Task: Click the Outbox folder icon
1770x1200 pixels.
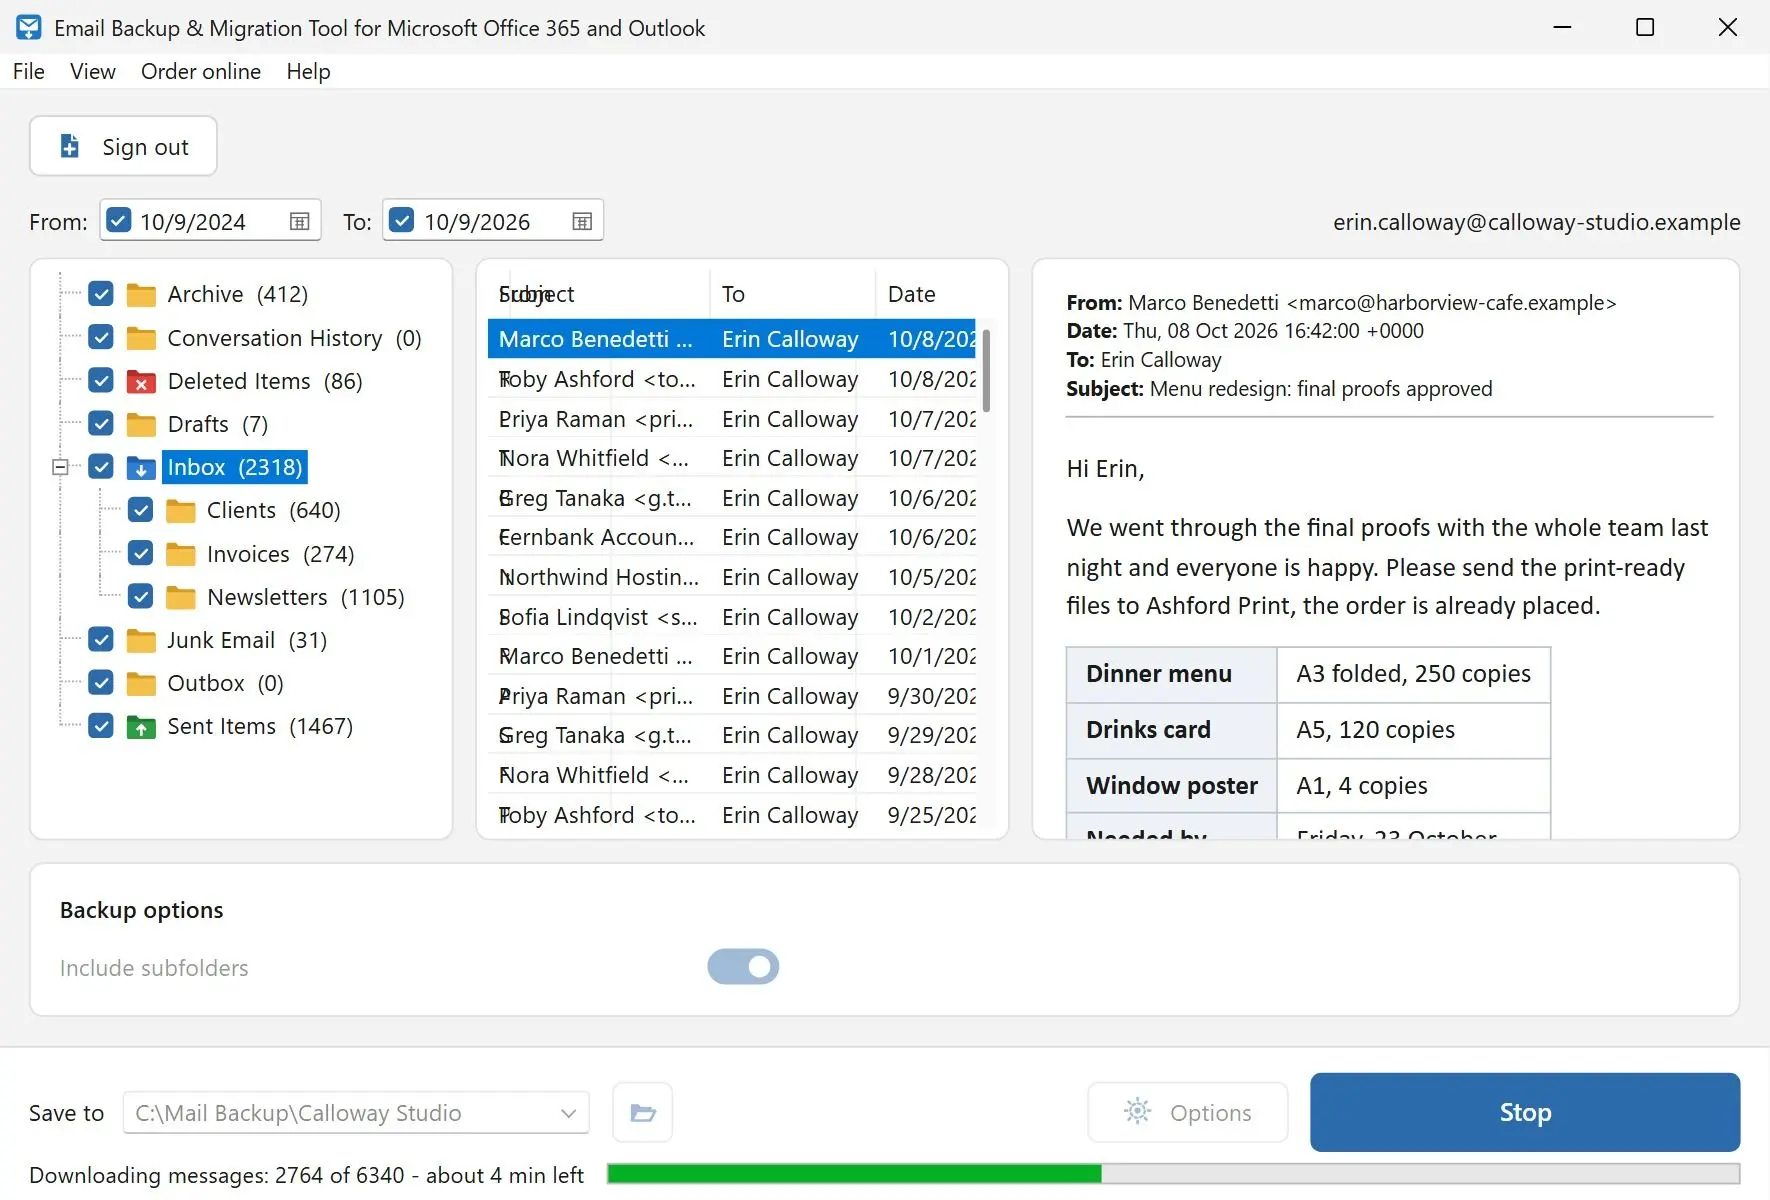Action: pyautogui.click(x=141, y=683)
